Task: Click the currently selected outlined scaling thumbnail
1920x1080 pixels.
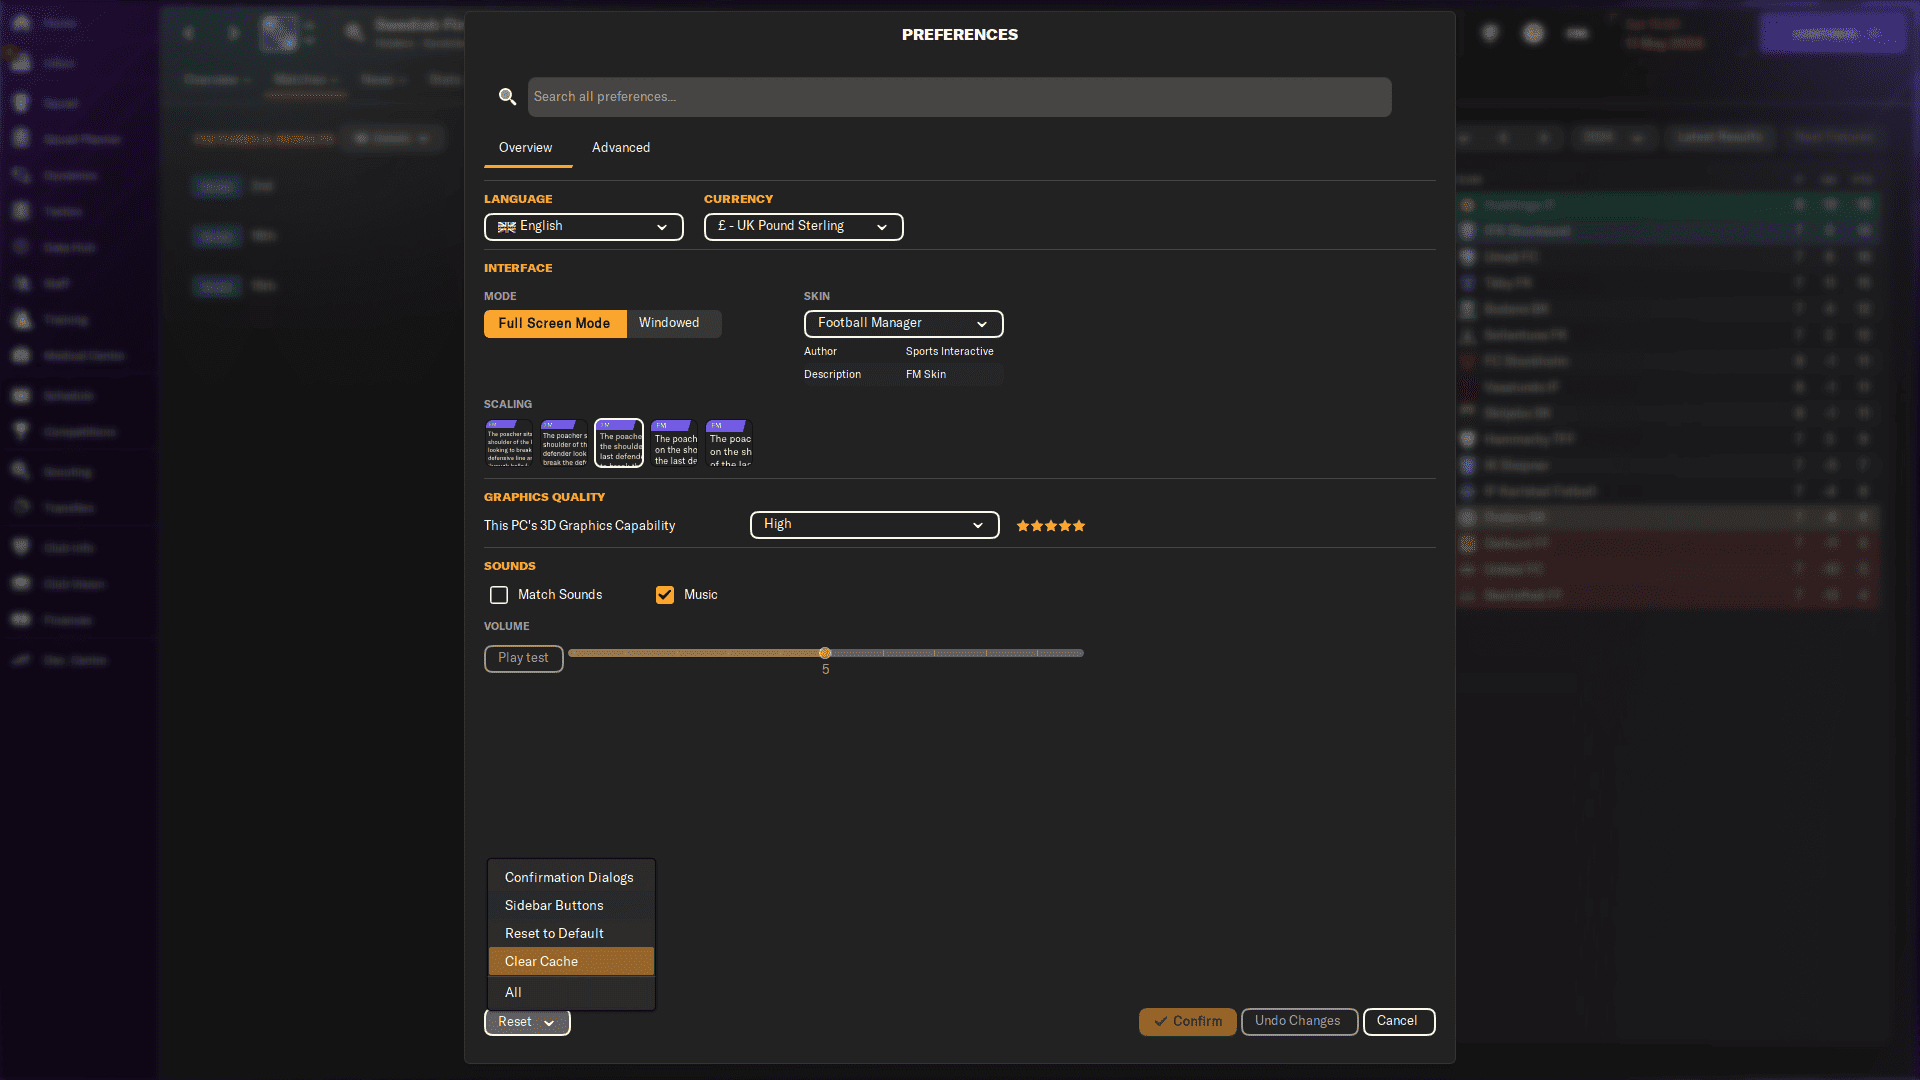Action: coord(619,443)
